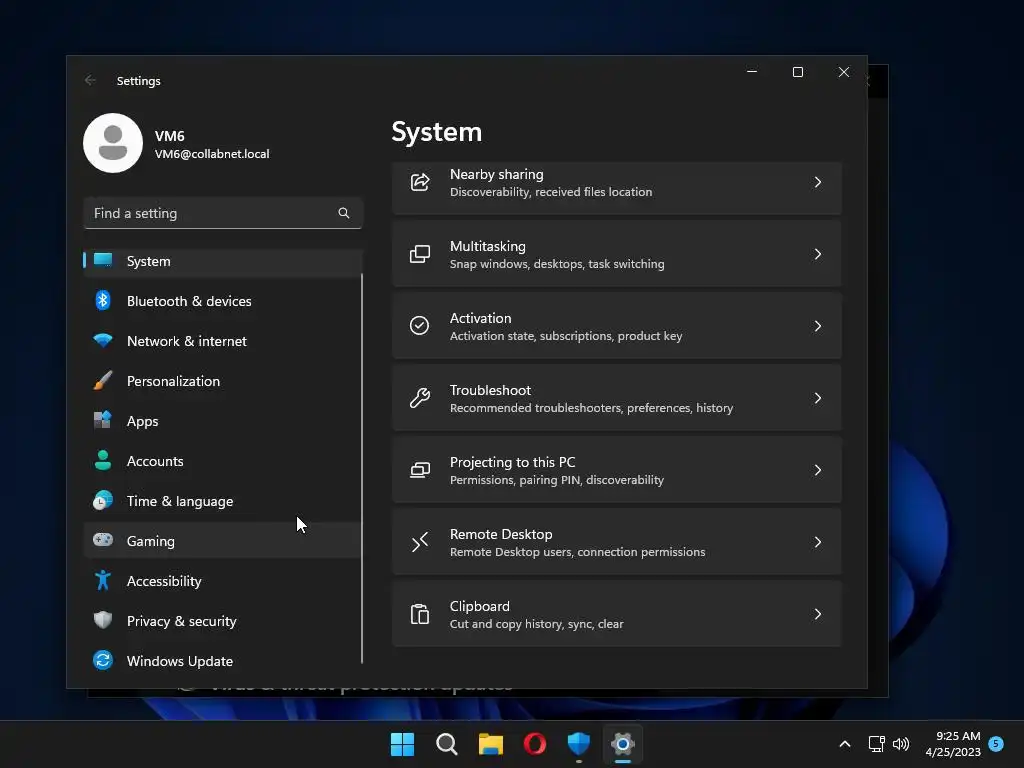Open Network & internet settings
1024x768 pixels.
pos(223,341)
